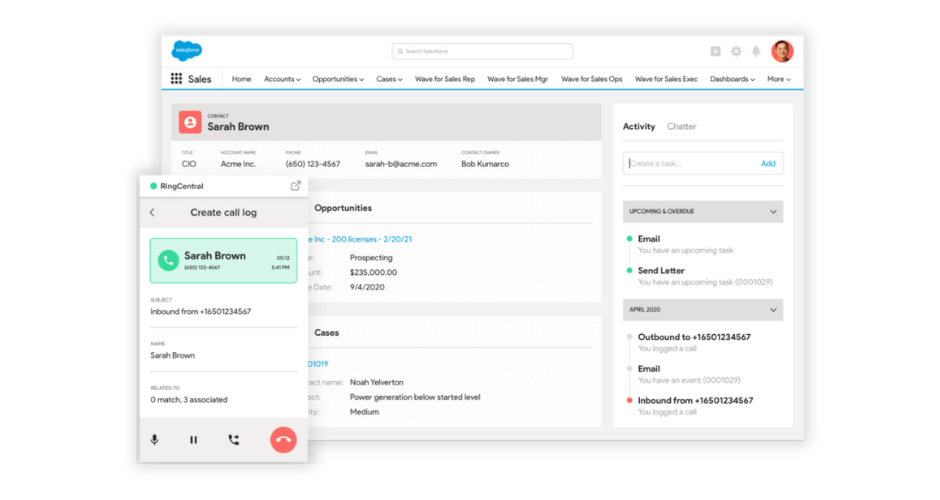Image resolution: width=940 pixels, height=500 pixels.
Task: Click the Add task link
Action: pos(768,164)
